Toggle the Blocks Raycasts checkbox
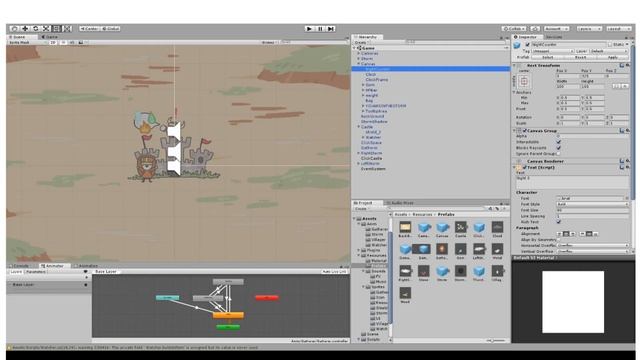The image size is (640, 360). coord(559,148)
